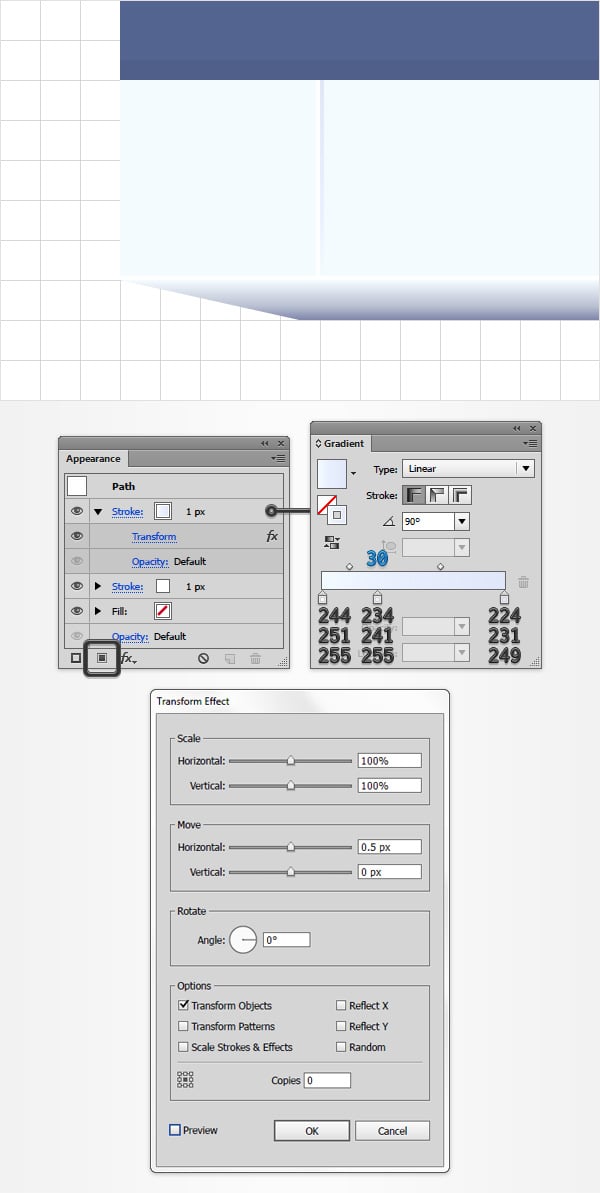Click fx icon on the Transform row
The width and height of the screenshot is (600, 1193).
(271, 536)
